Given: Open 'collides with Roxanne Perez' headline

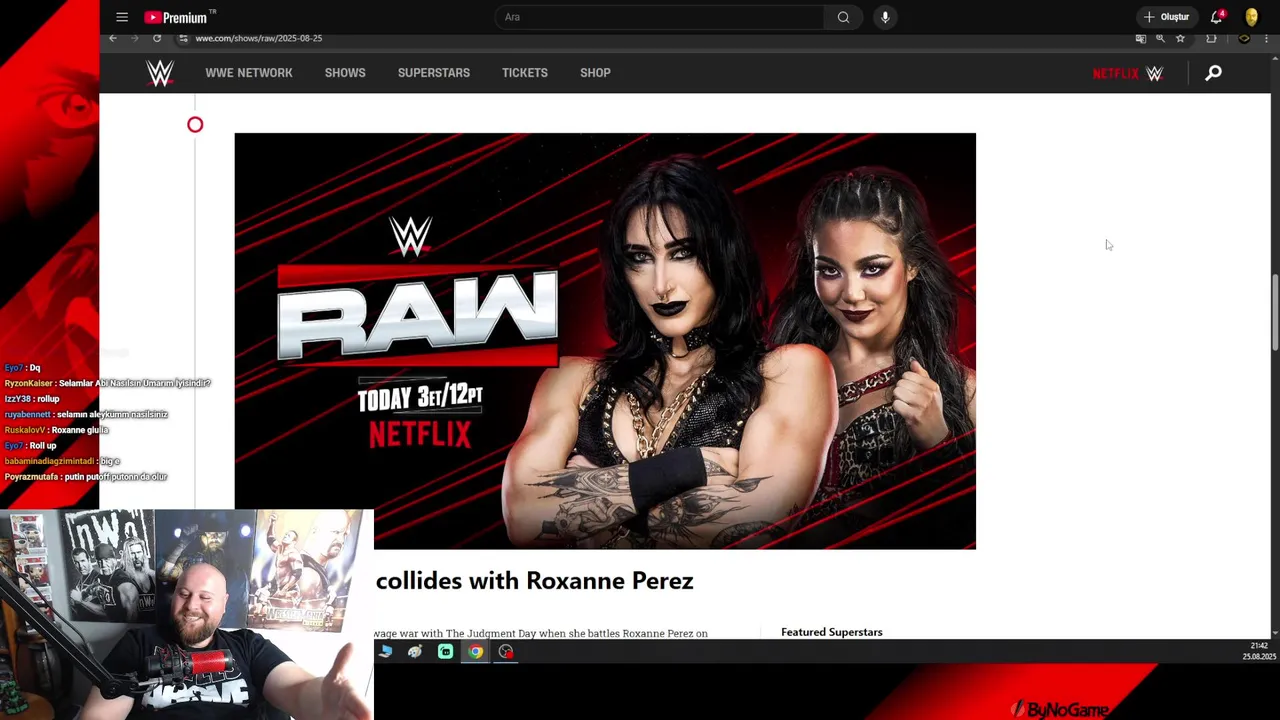Looking at the screenshot, I should click(535, 581).
